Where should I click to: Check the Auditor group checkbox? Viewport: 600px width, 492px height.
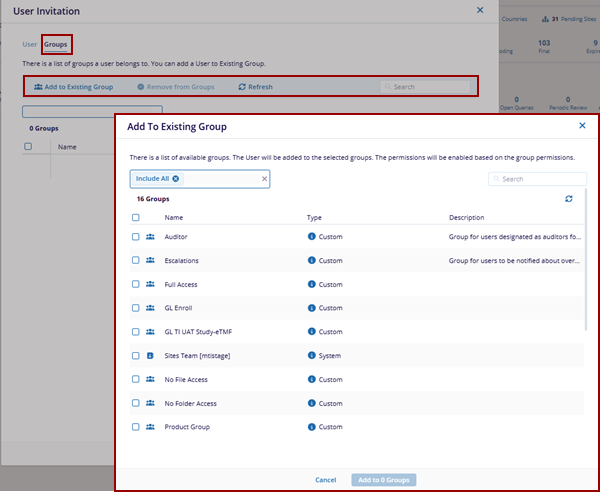point(136,237)
